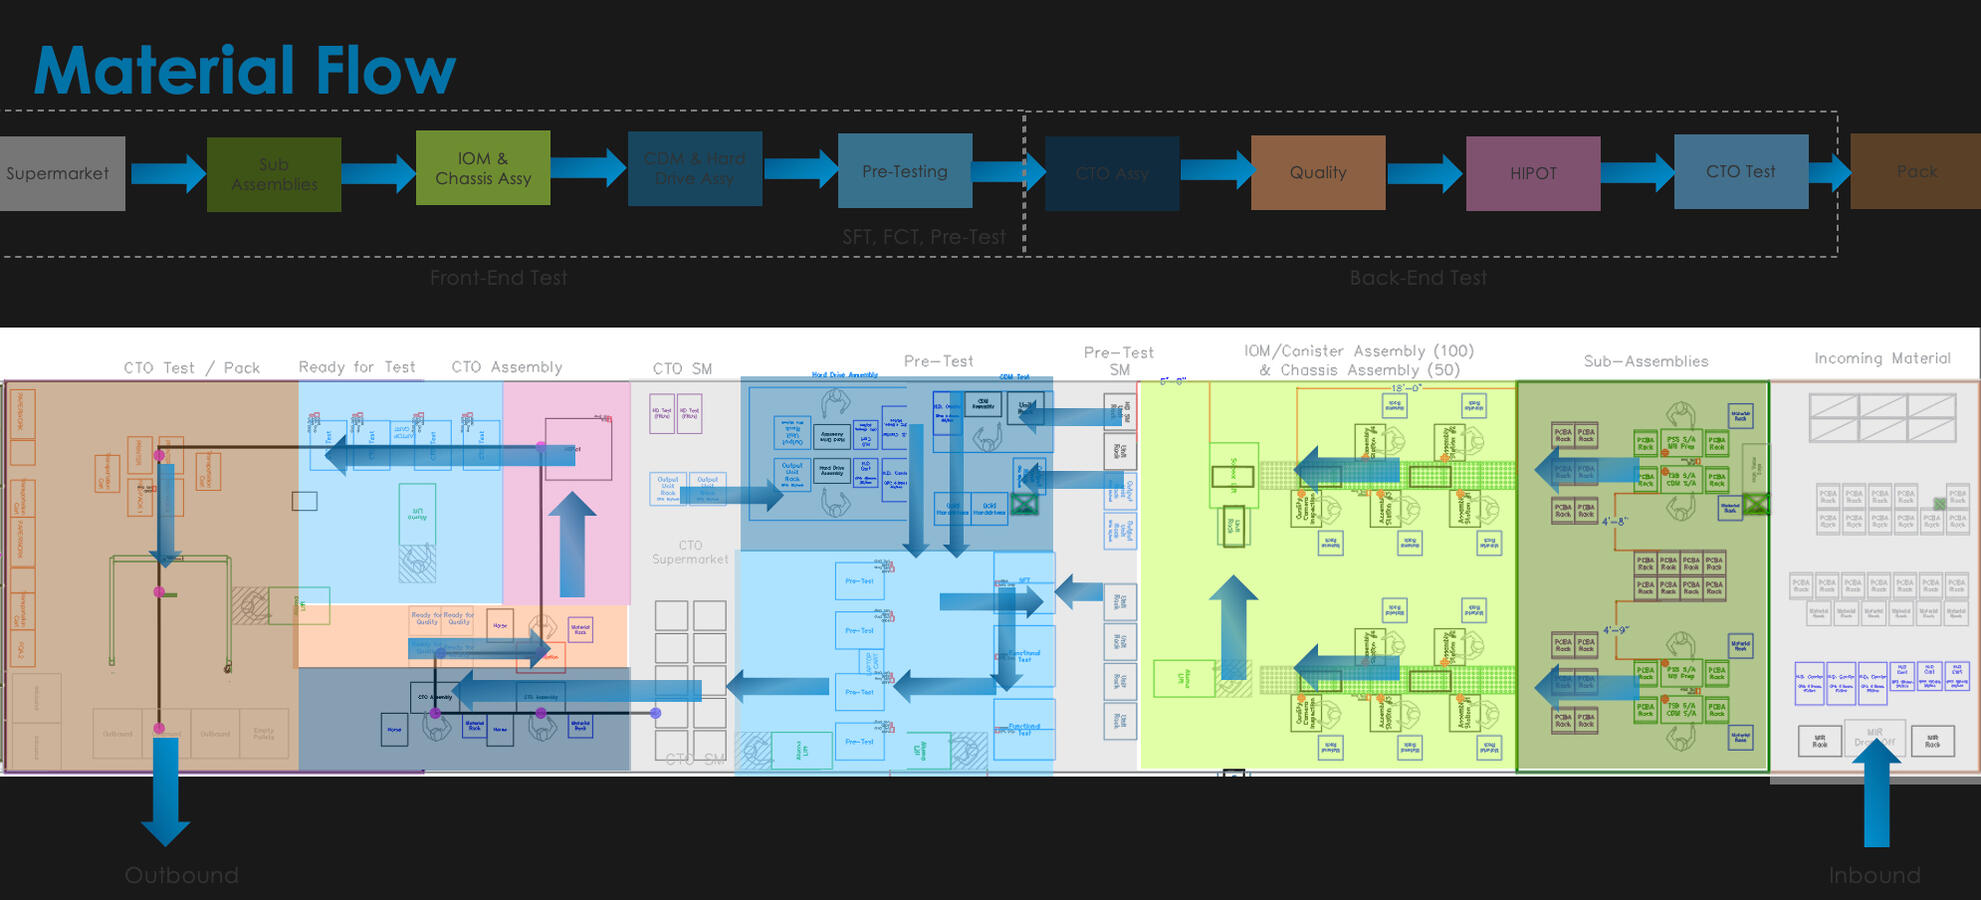Click the upward arrow in the pink CTO Assembly zone
Image resolution: width=1981 pixels, height=900 pixels.
[572, 545]
